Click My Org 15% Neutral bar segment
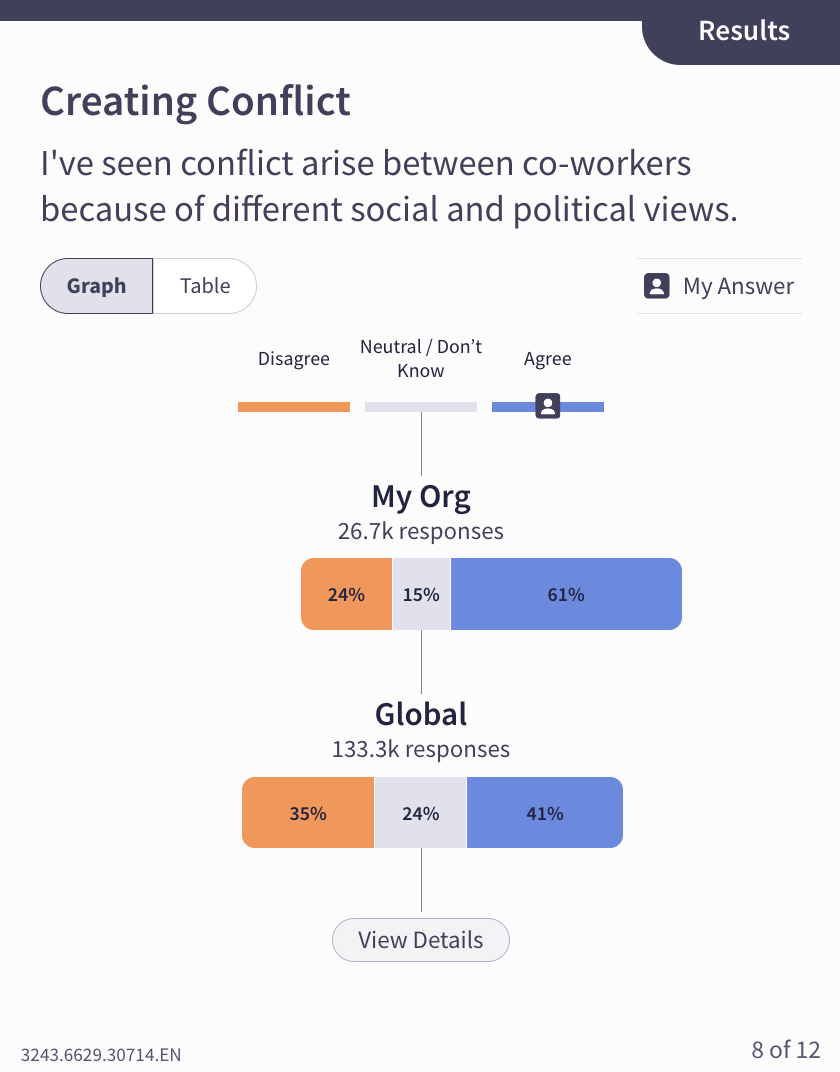Screen dimensions: 840x1072 pos(421,594)
